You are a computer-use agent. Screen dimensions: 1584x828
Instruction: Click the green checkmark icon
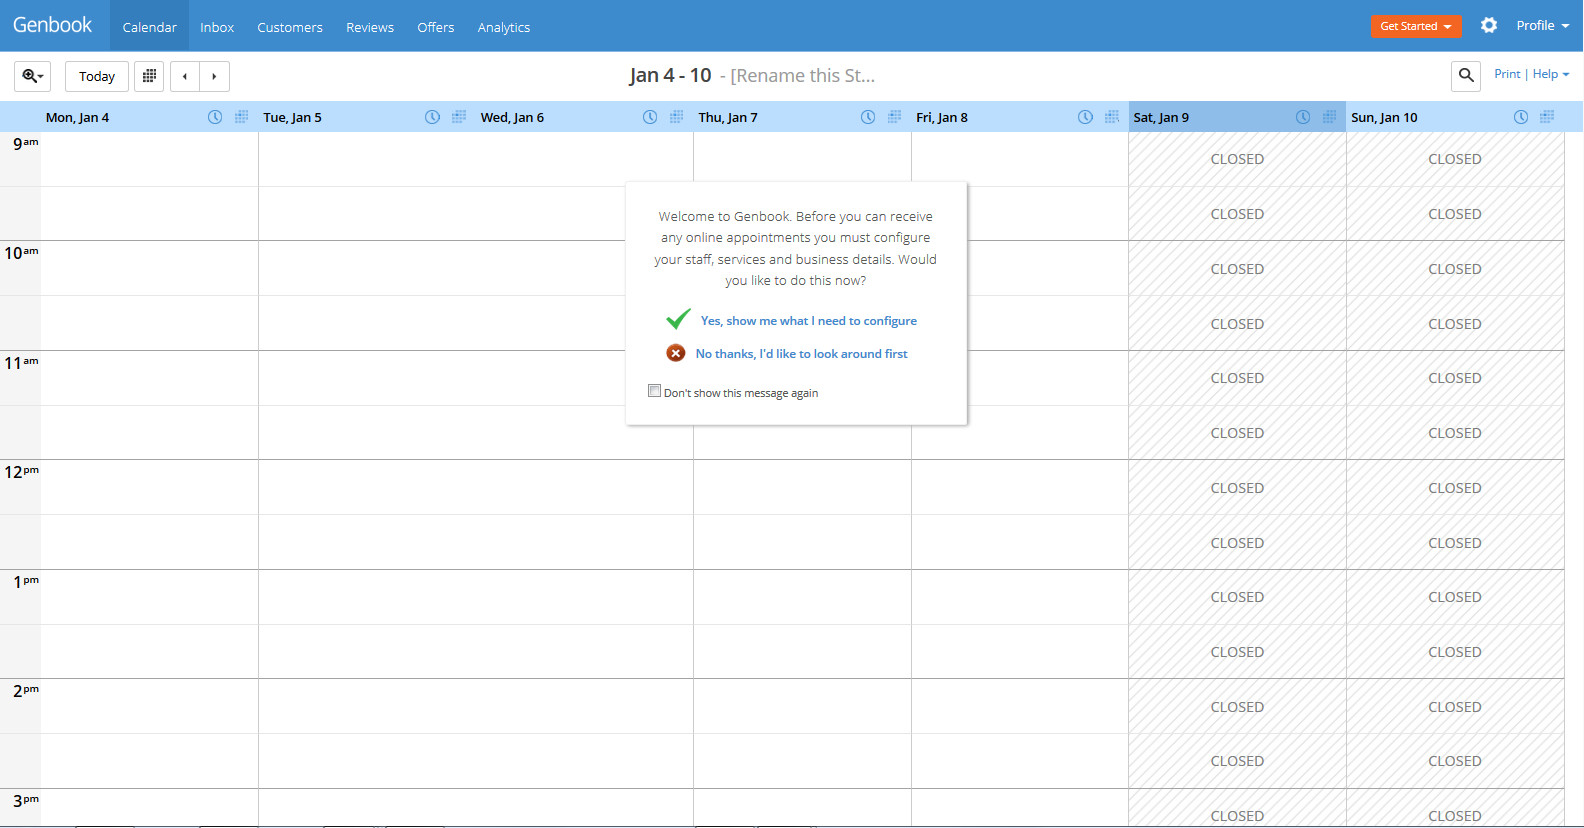[x=678, y=319]
